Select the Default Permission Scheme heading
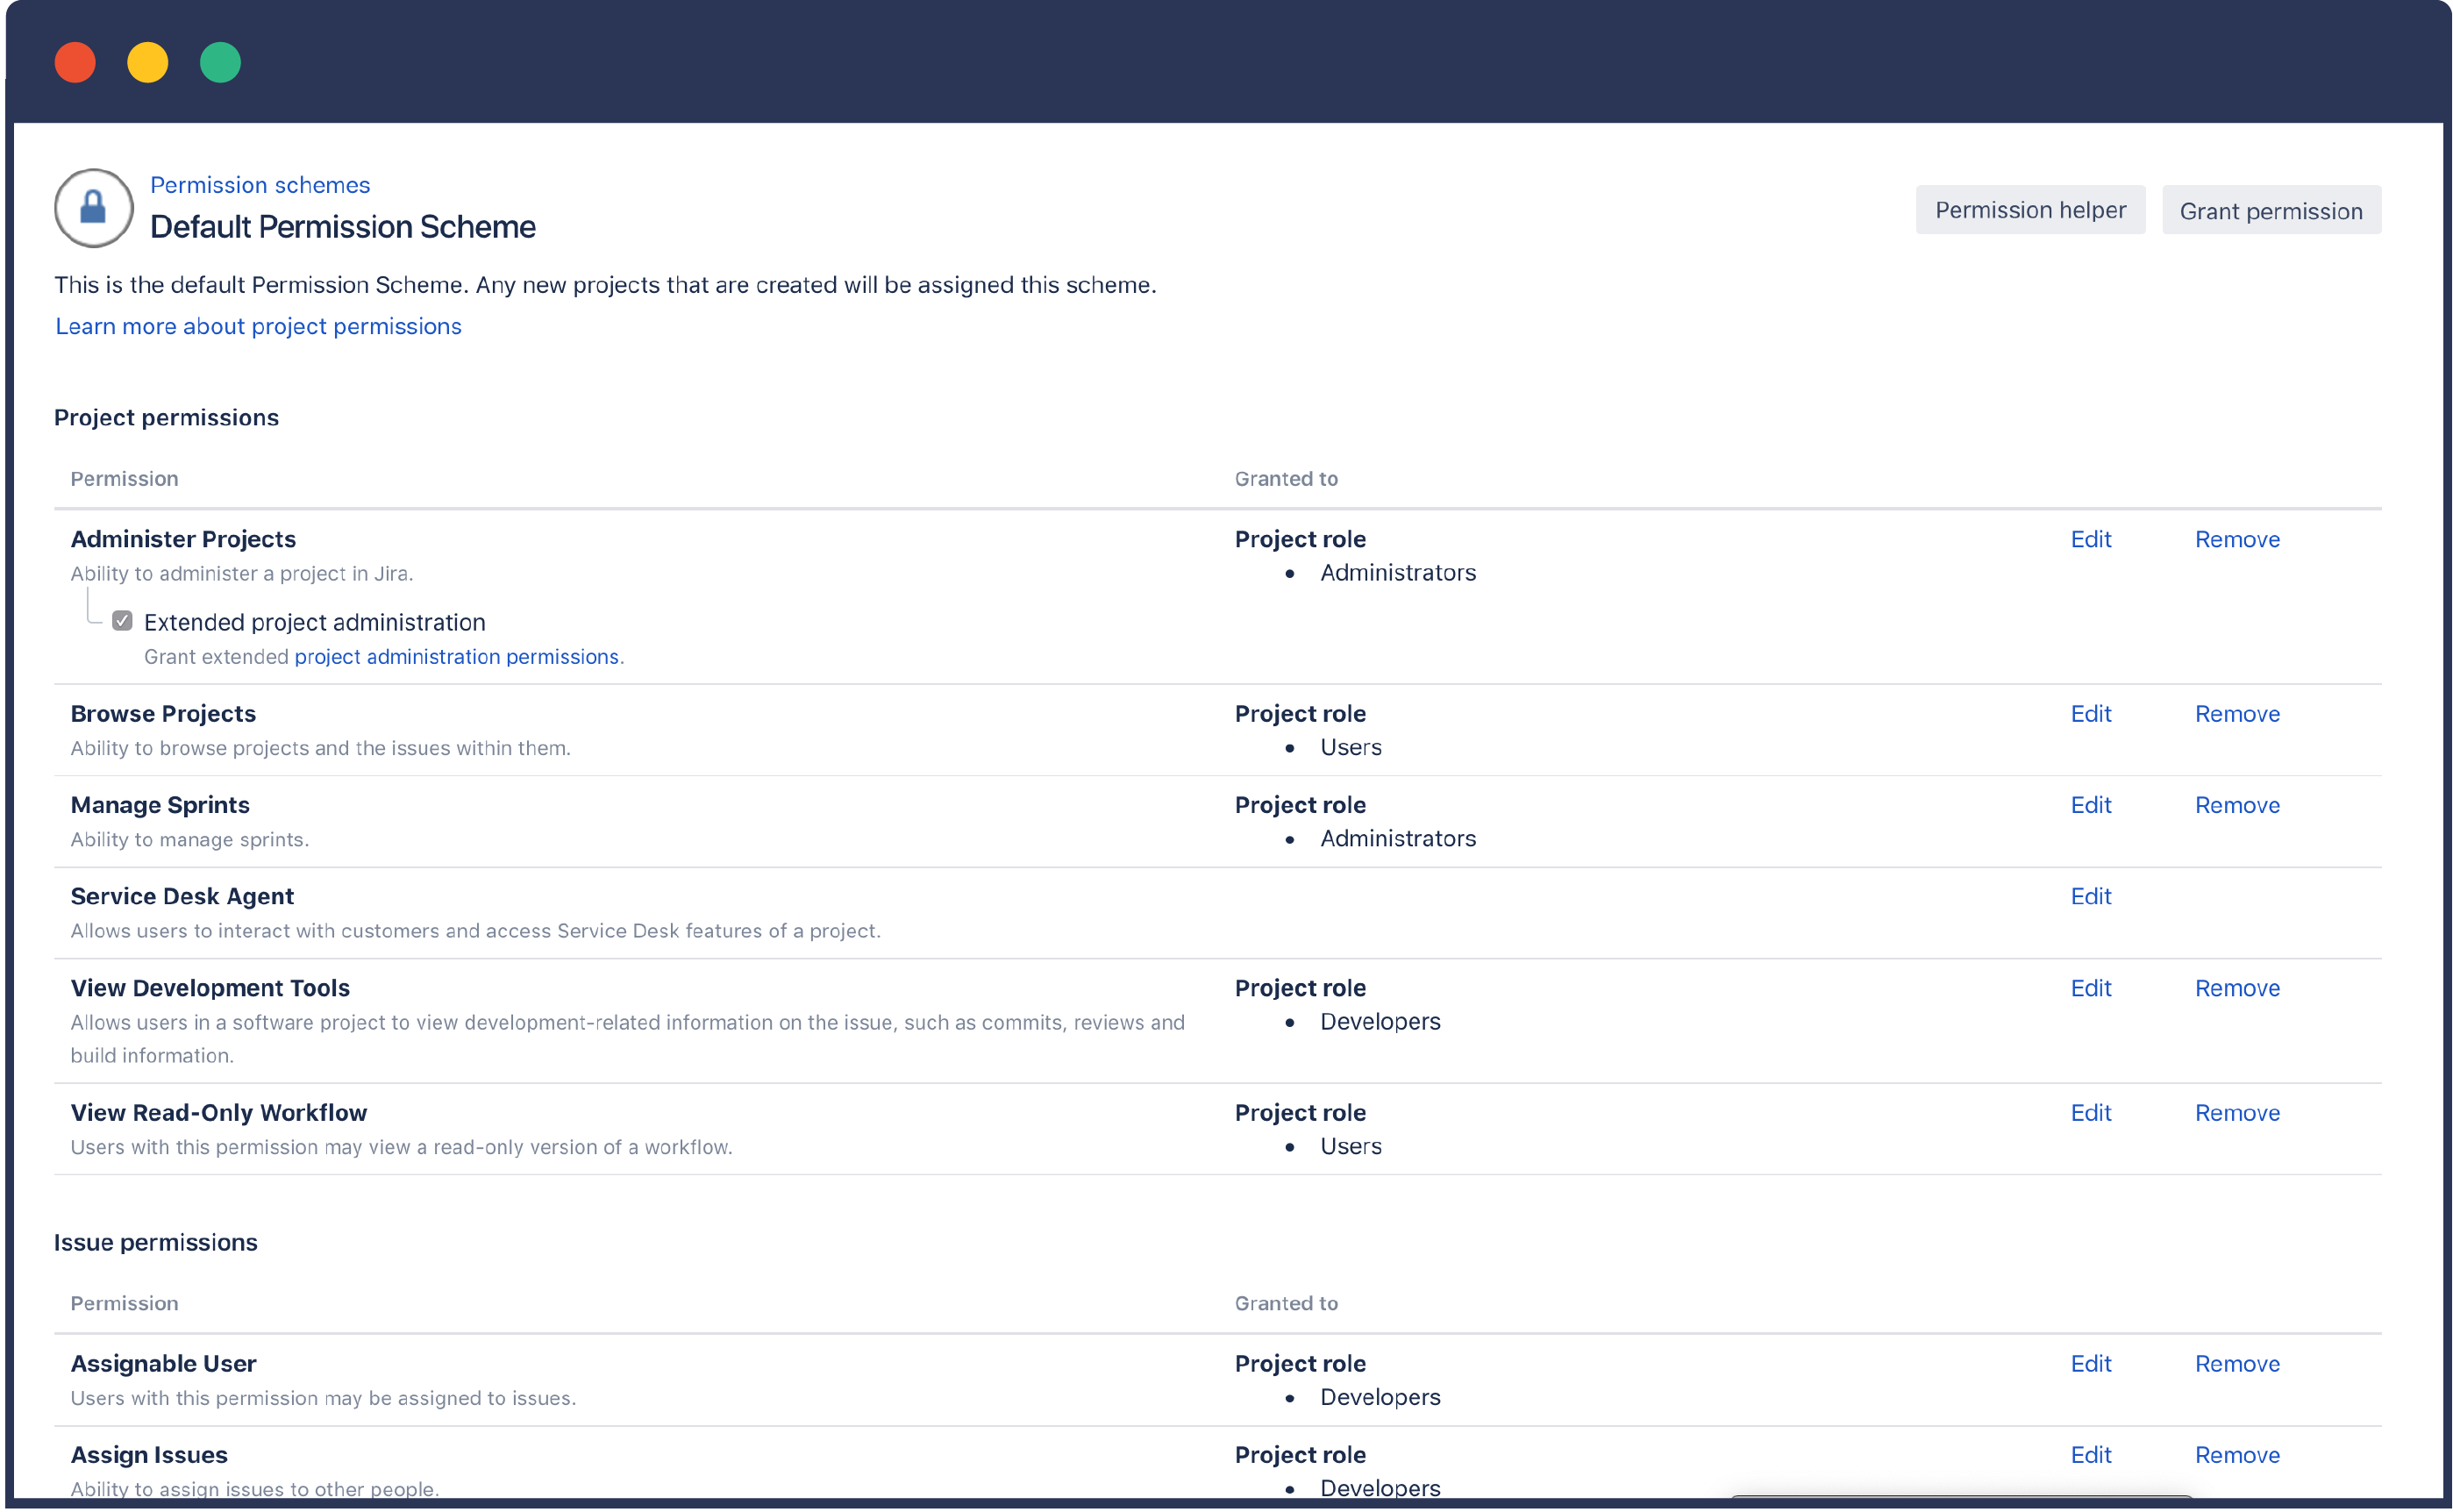The height and width of the screenshot is (1512, 2453). click(342, 227)
